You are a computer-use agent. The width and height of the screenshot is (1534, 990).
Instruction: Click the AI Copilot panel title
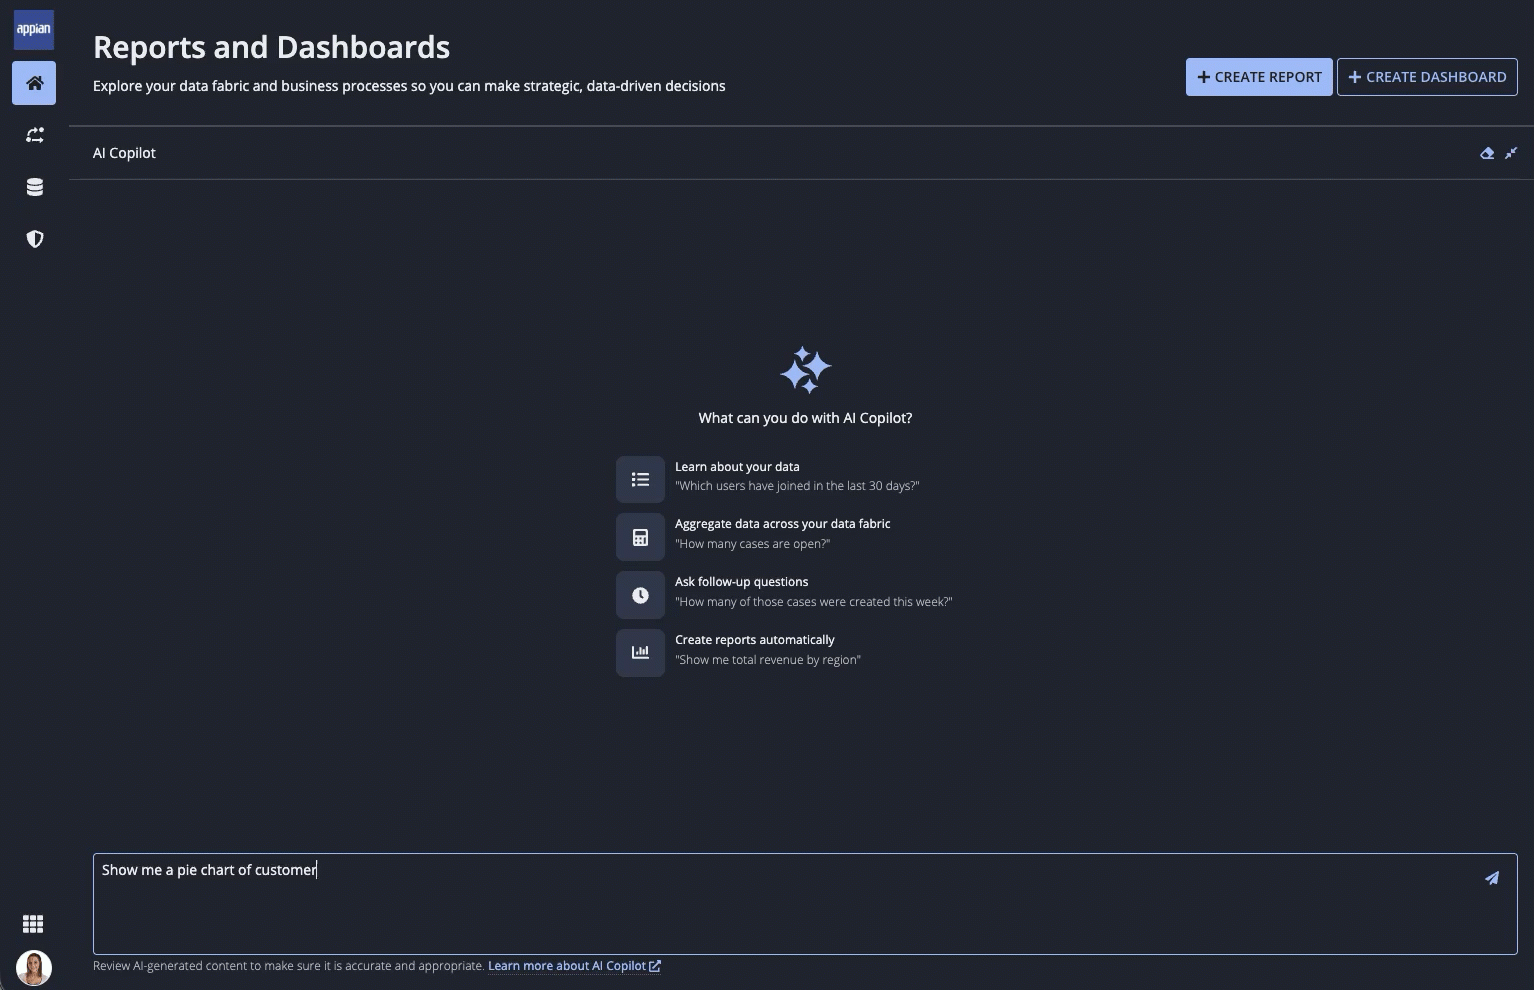coord(124,153)
